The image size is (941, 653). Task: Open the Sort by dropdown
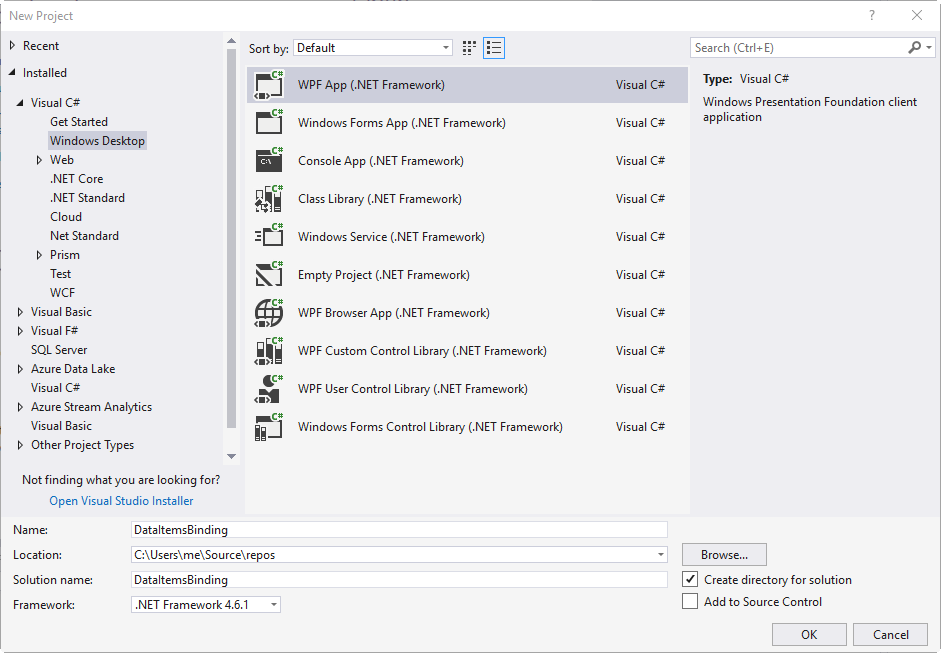[445, 47]
